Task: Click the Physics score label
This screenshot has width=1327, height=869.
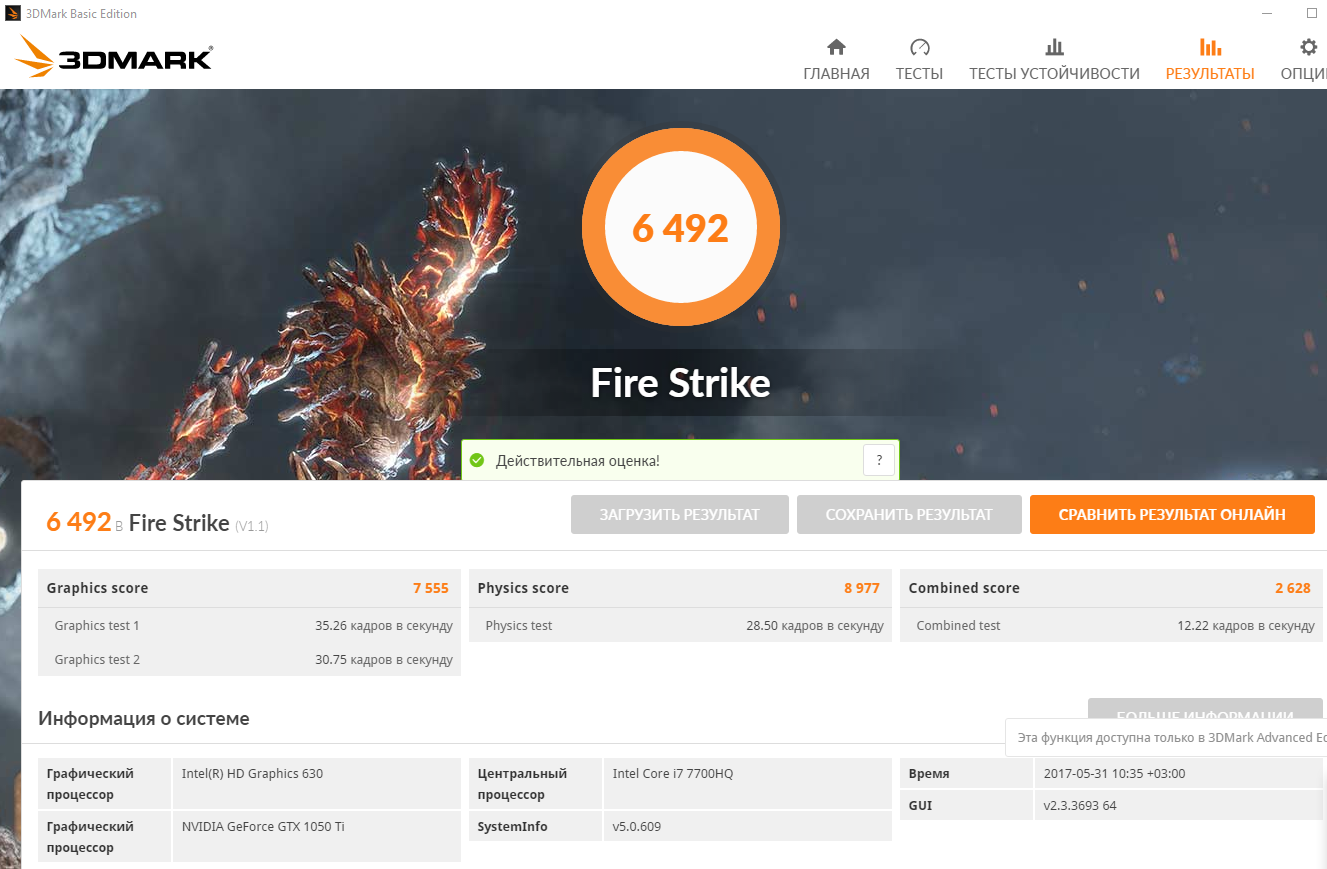Action: [x=523, y=588]
